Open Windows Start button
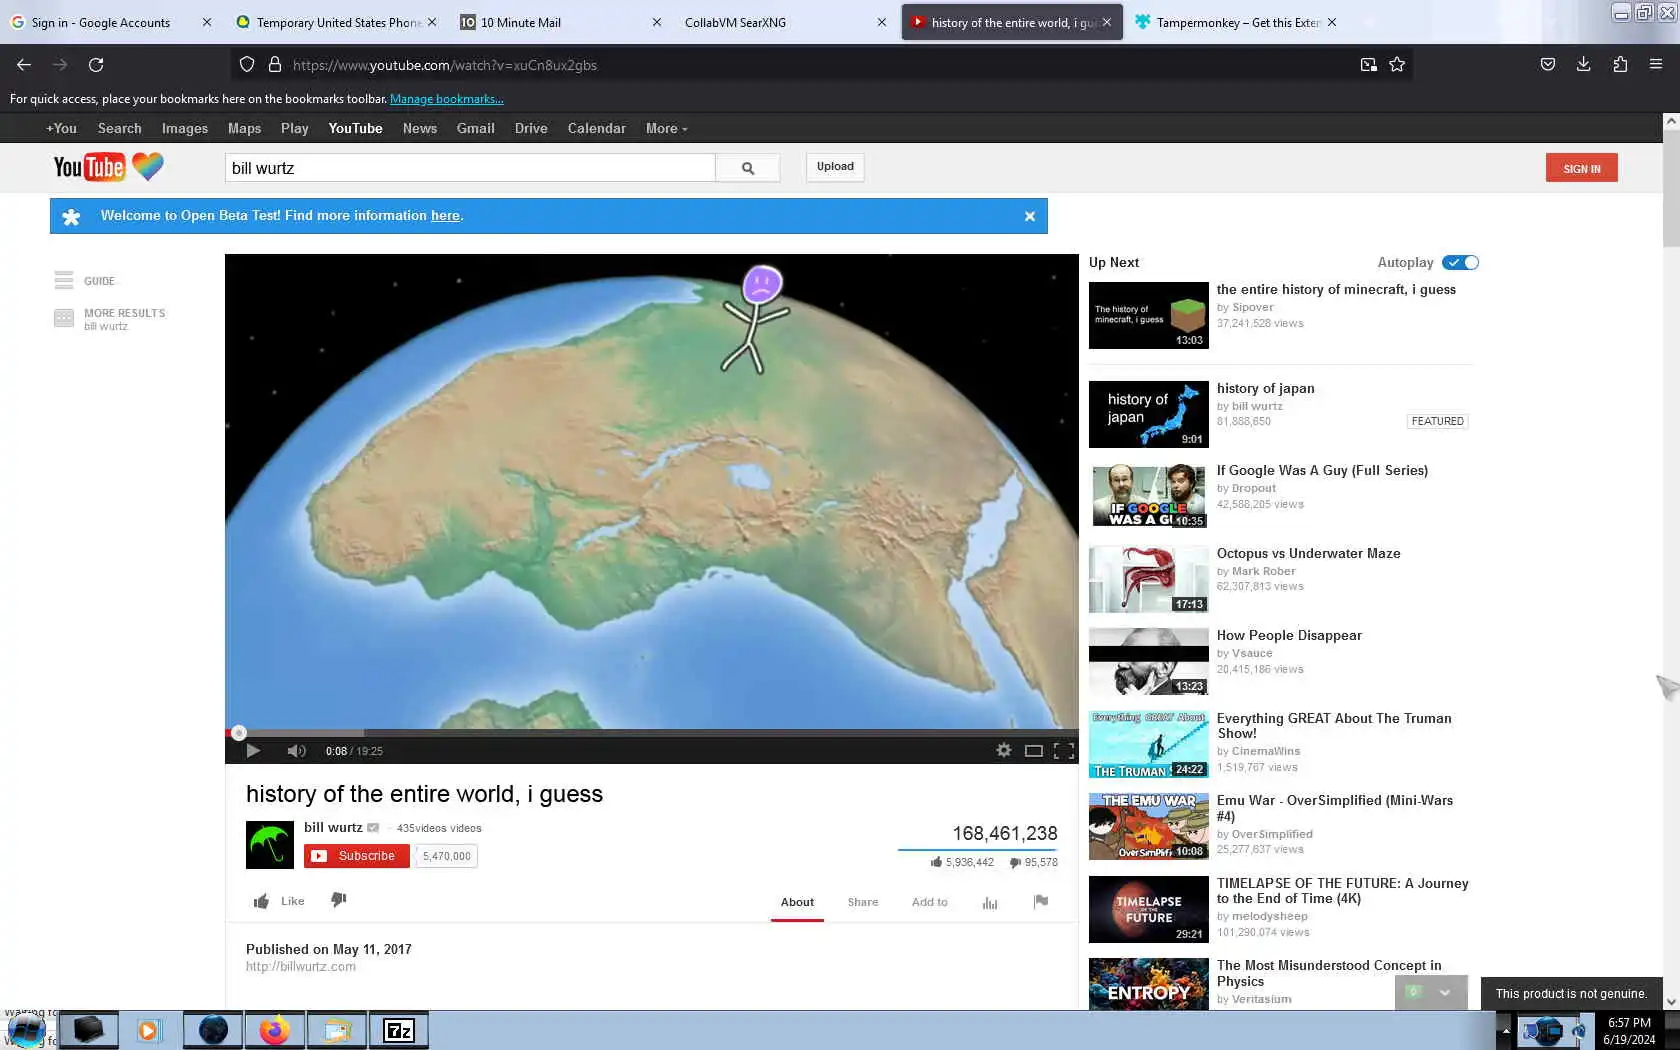The width and height of the screenshot is (1680, 1050). point(27,1030)
